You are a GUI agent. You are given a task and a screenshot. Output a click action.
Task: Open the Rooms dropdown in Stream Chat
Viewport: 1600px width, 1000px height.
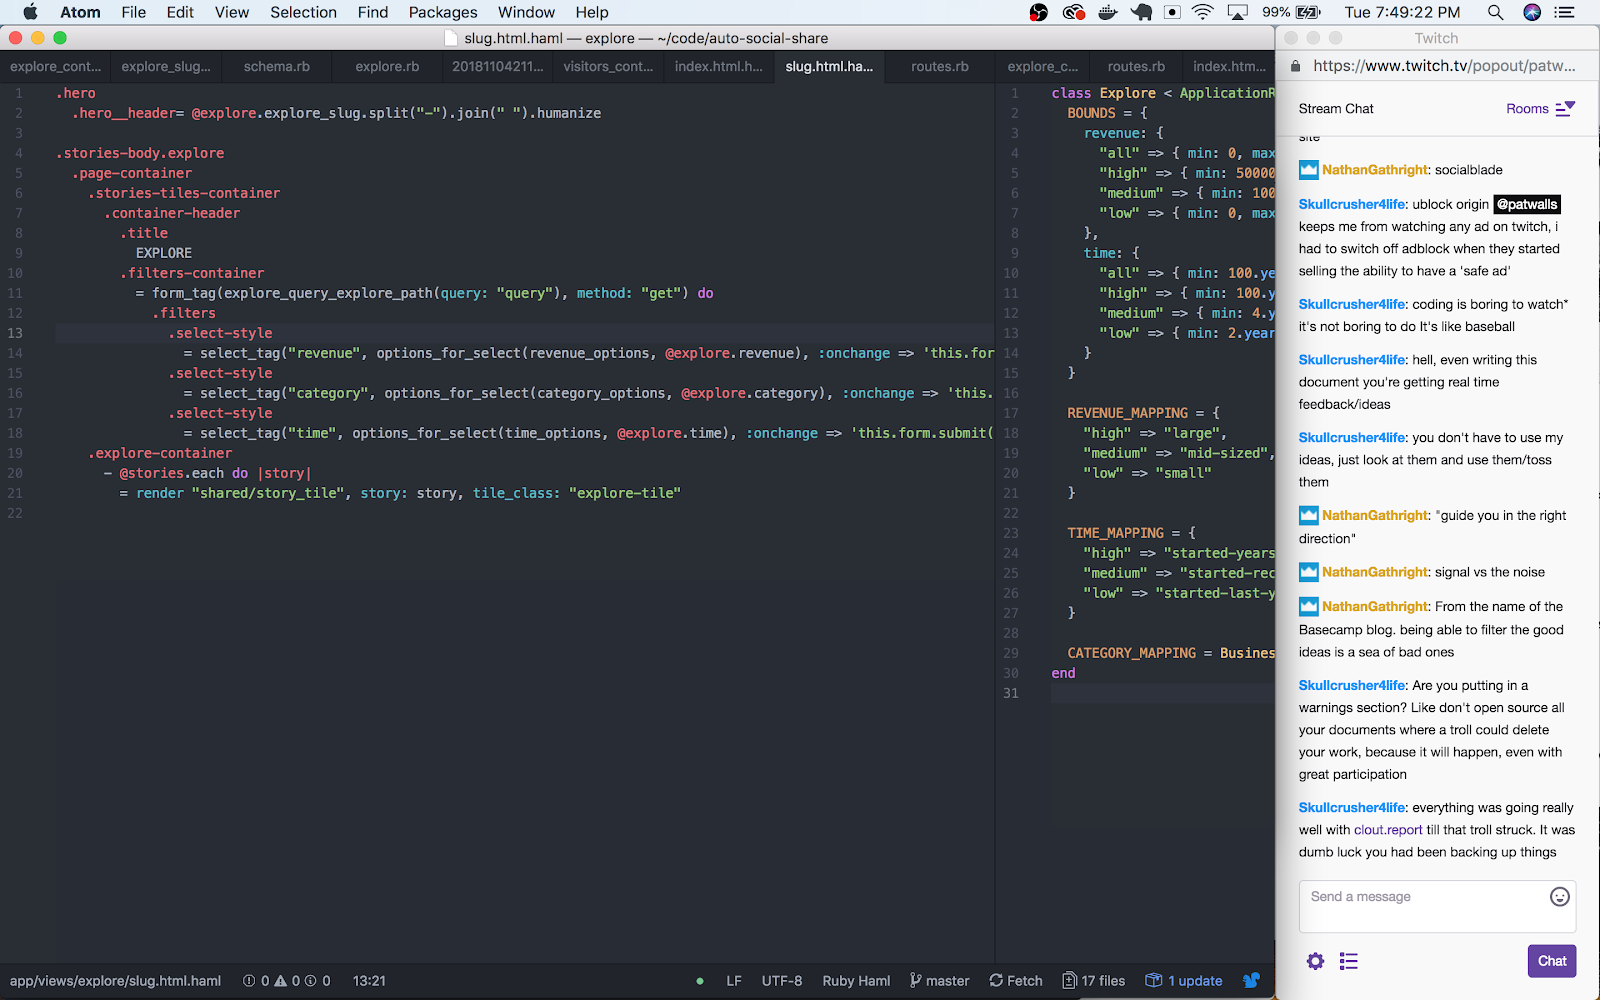click(1540, 108)
